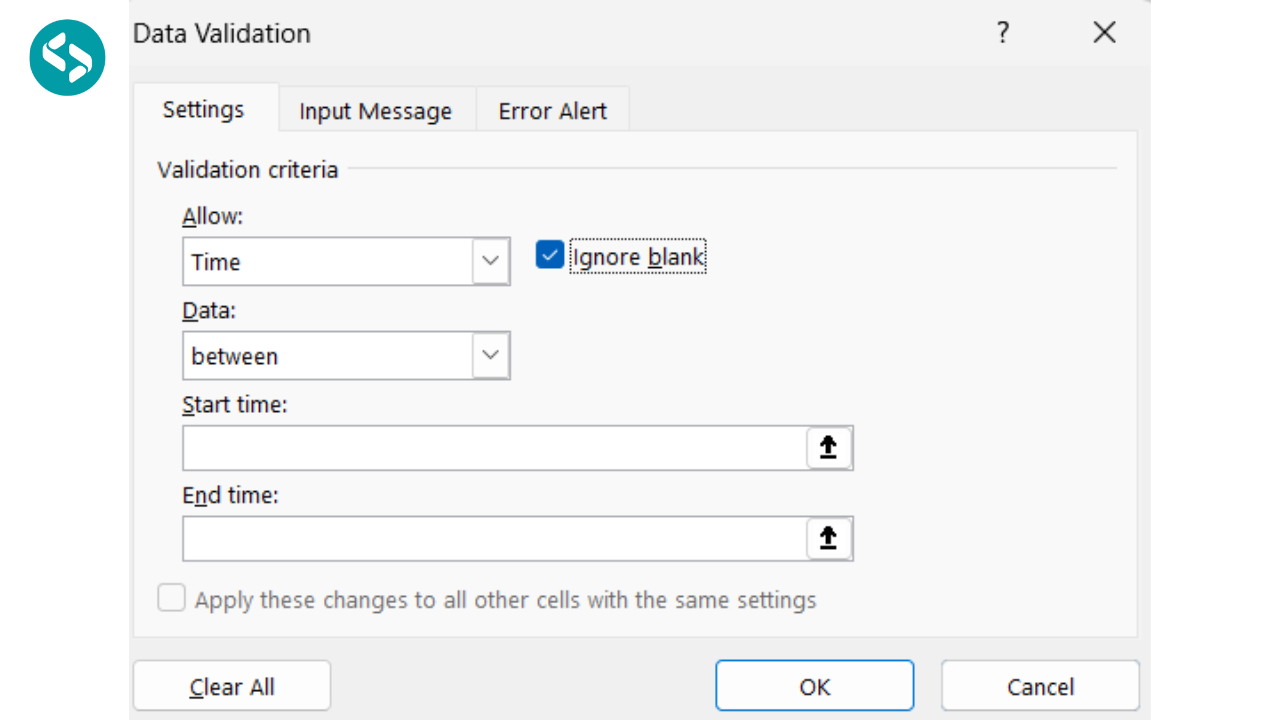
Task: Click the collapse dialog icon beside End time
Action: click(827, 538)
